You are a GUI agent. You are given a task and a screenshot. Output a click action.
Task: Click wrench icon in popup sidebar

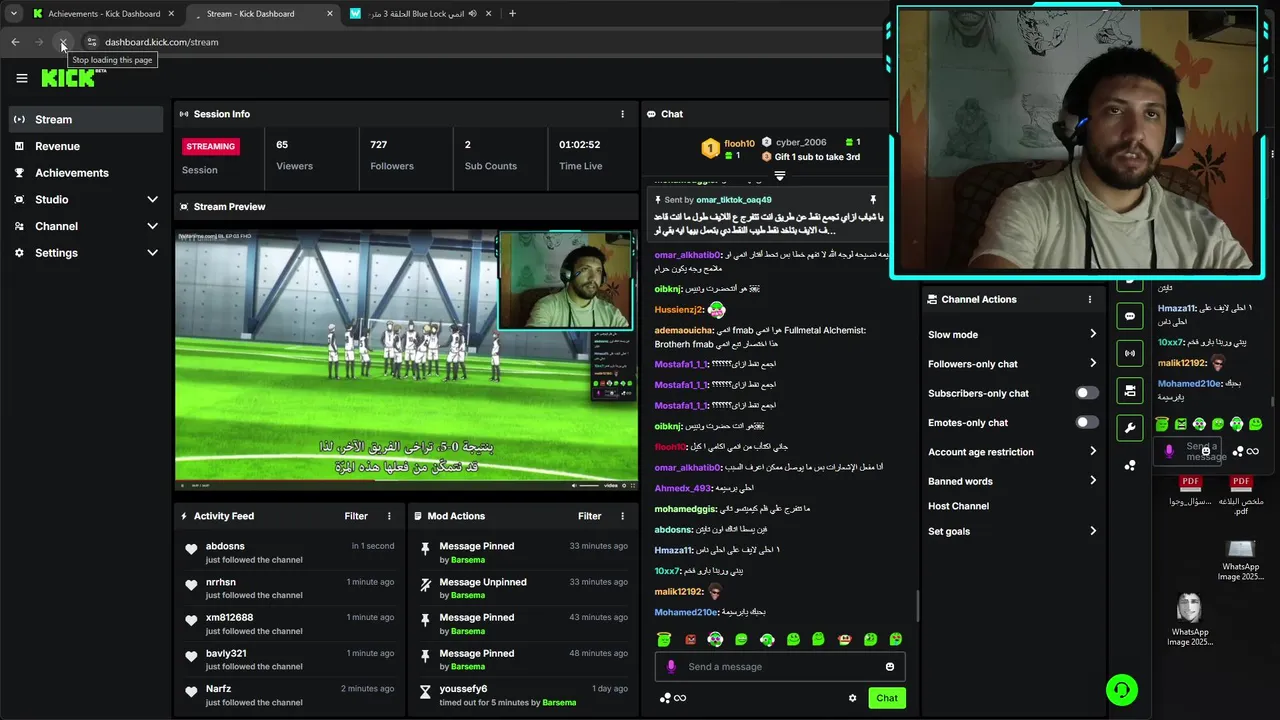pyautogui.click(x=1129, y=428)
